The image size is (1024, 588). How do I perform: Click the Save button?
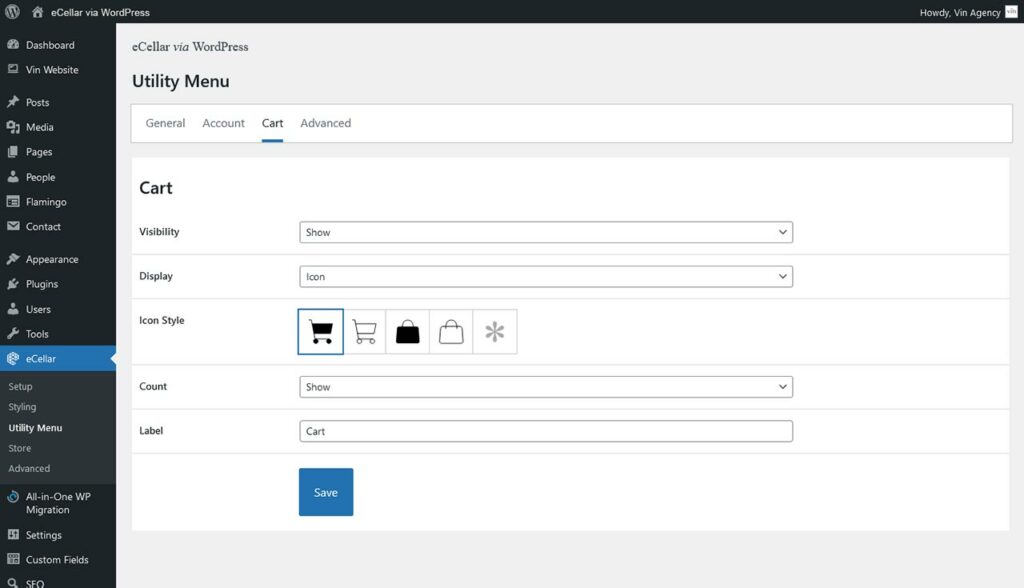325,491
